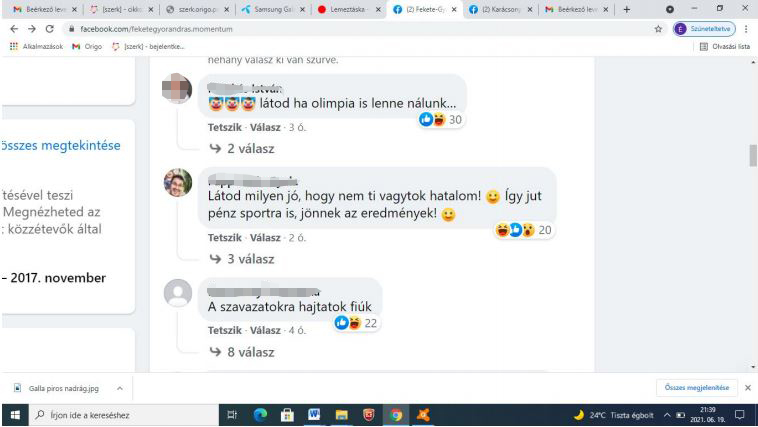
Task: Bookmark this page with the star icon
Action: tap(658, 29)
